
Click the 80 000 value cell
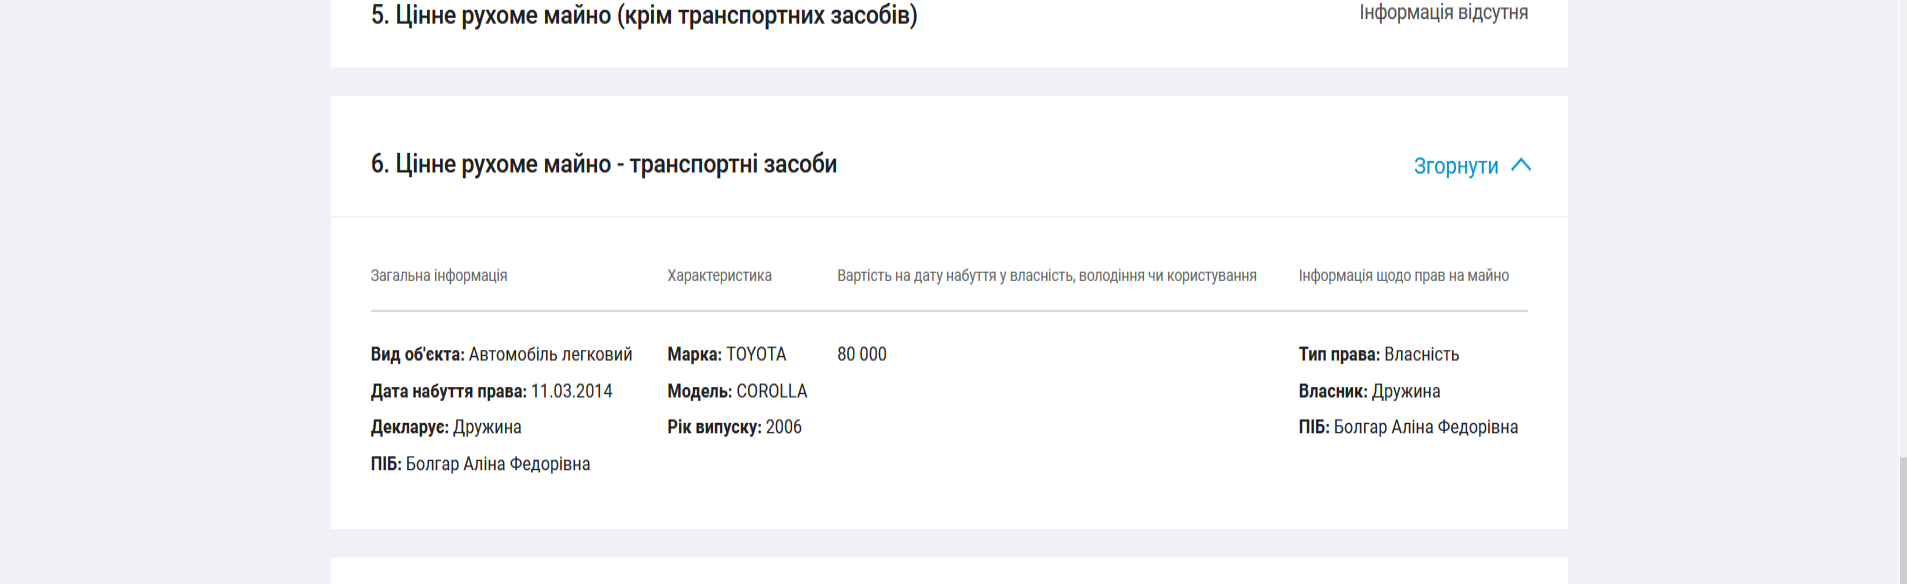pos(861,354)
